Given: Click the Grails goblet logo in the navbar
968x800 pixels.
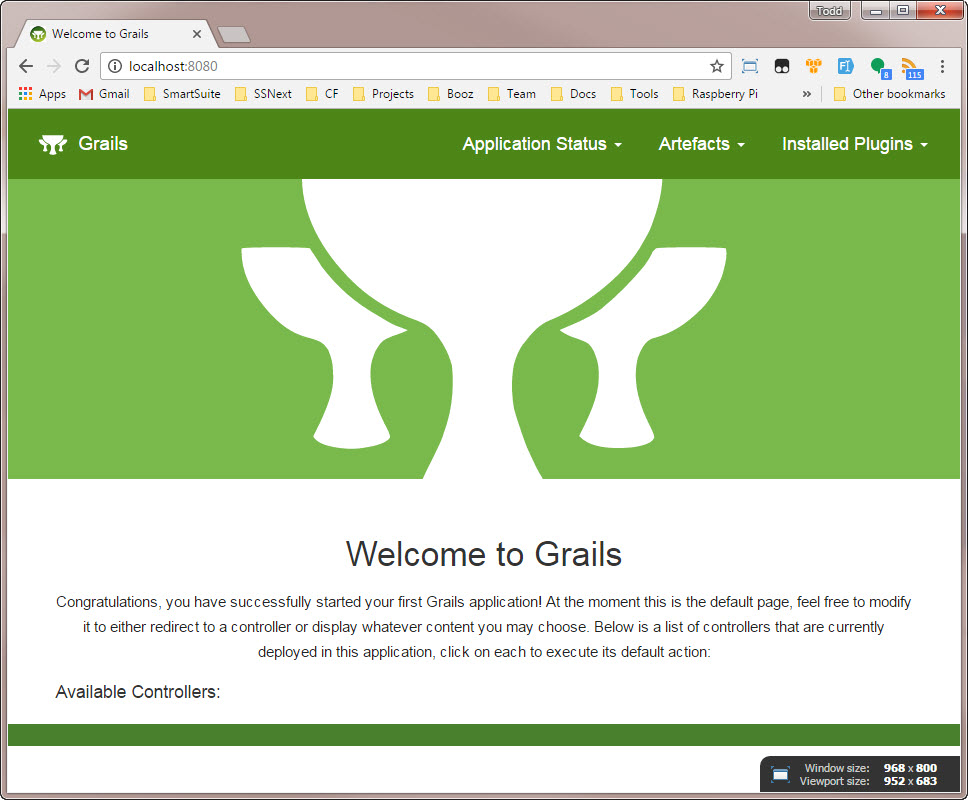Looking at the screenshot, I should coord(53,144).
